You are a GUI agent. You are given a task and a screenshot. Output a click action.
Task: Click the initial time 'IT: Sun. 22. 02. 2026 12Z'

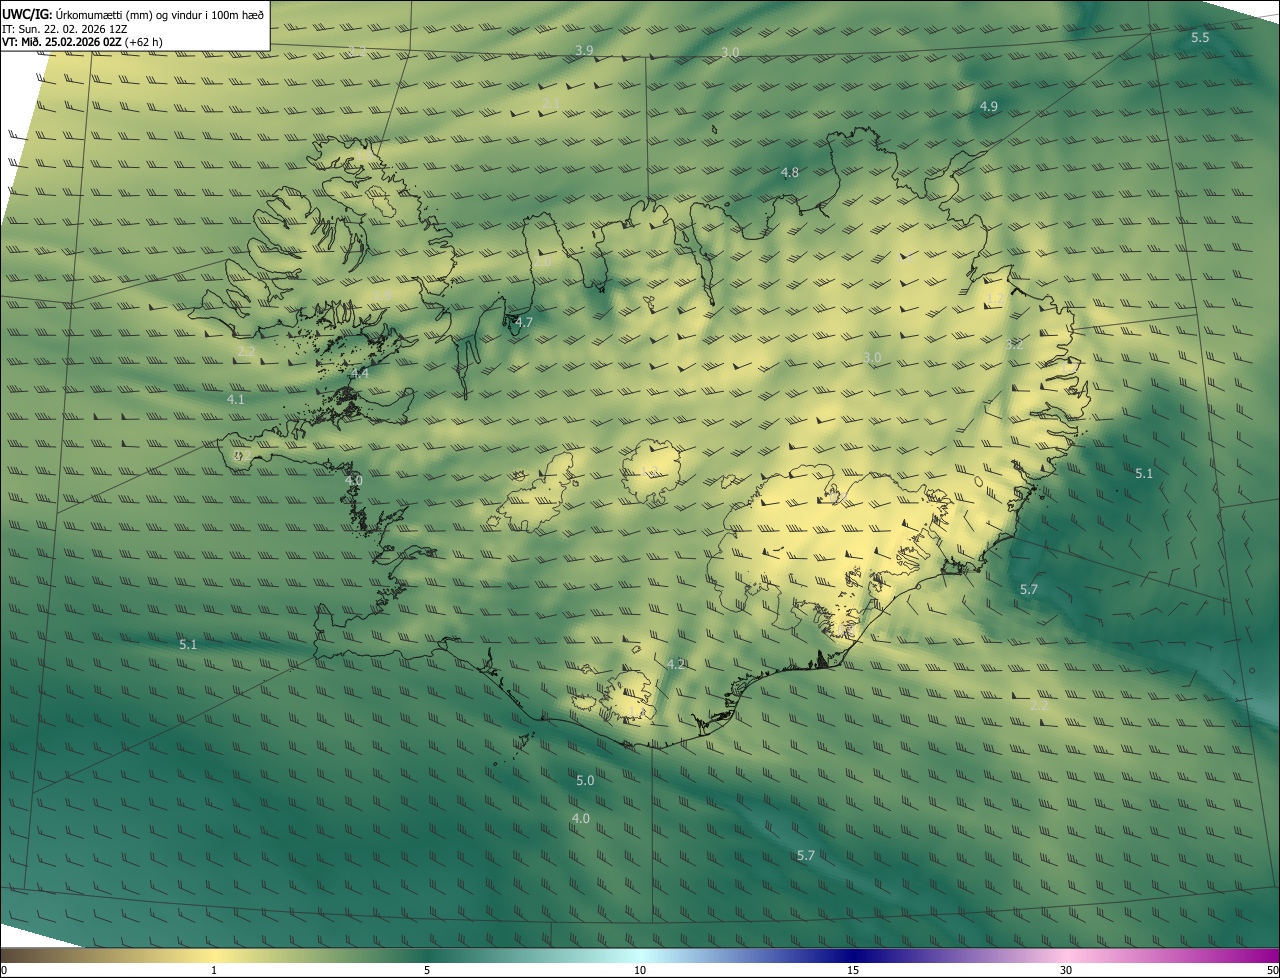click(65, 28)
